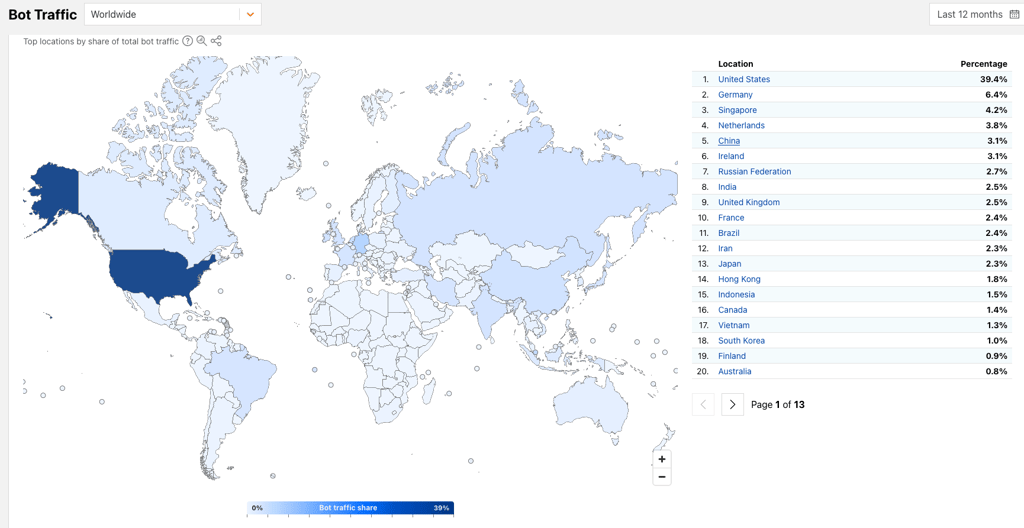The width and height of the screenshot is (1024, 528).
Task: Open the Worldwide location dropdown
Action: 172,14
